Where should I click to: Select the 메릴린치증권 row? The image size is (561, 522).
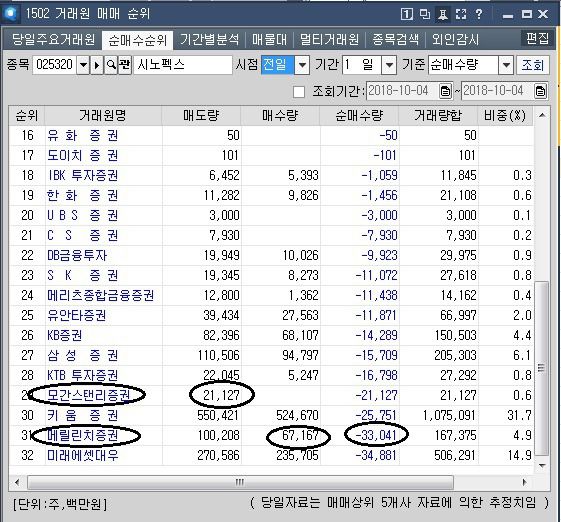tap(271, 436)
